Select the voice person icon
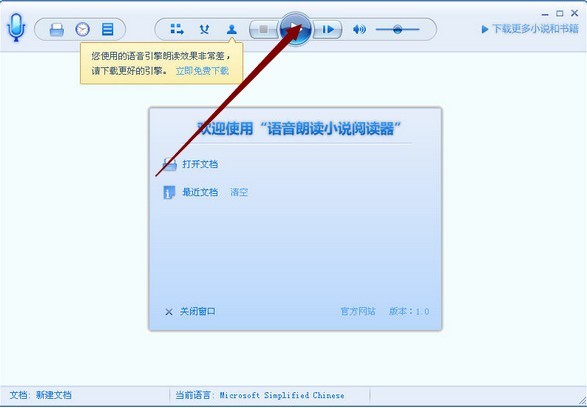This screenshot has height=408, width=587. pos(232,29)
